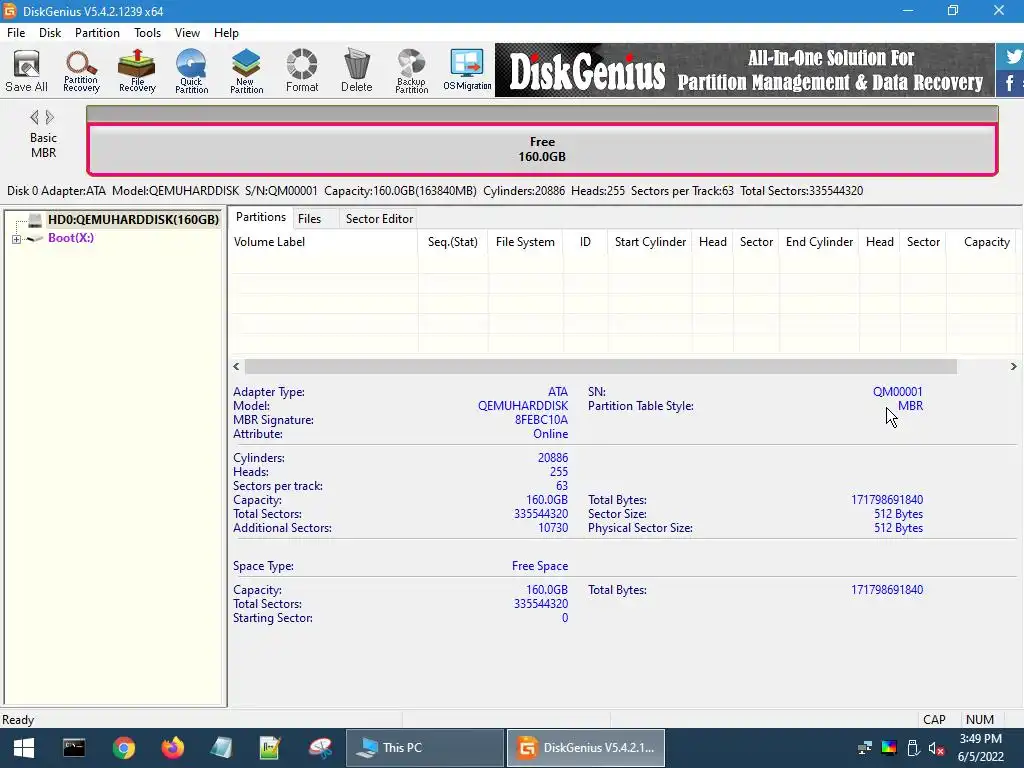Click the CAP status bar indicator

[x=934, y=720]
